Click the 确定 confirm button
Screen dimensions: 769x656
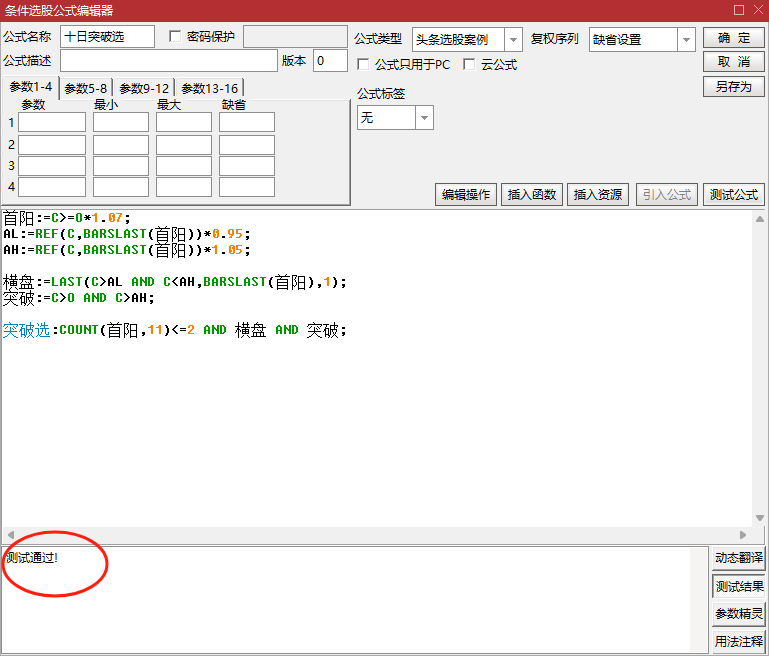click(734, 38)
